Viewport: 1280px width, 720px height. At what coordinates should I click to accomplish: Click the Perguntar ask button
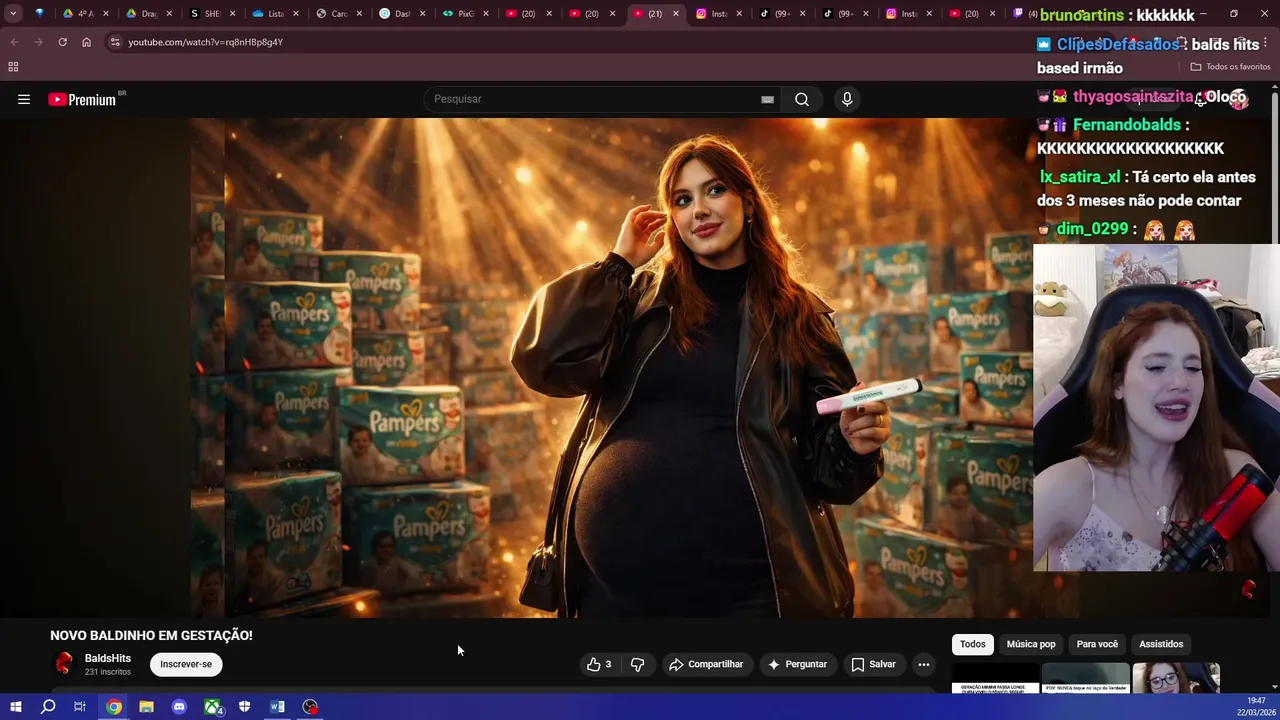click(x=797, y=664)
